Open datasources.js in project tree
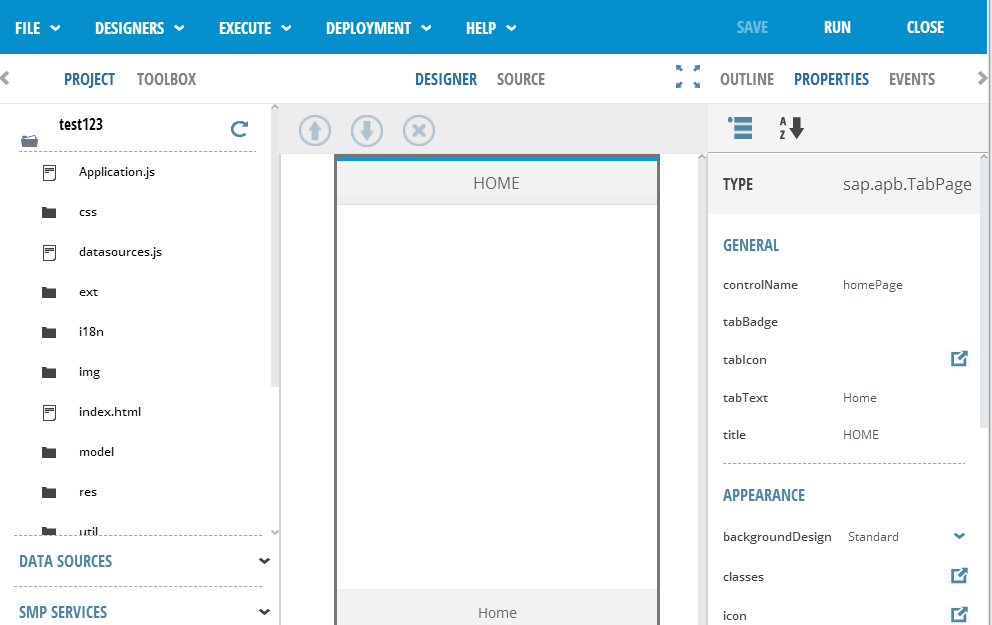The height and width of the screenshot is (625, 992). point(120,252)
